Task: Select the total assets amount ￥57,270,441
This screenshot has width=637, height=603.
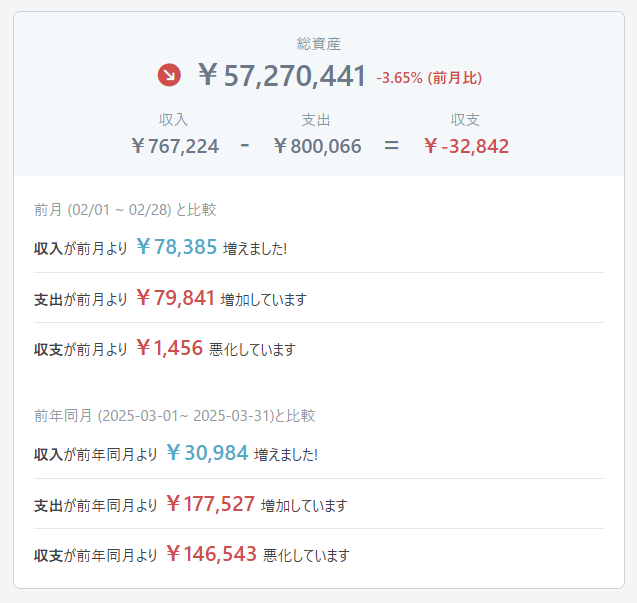Action: point(281,76)
